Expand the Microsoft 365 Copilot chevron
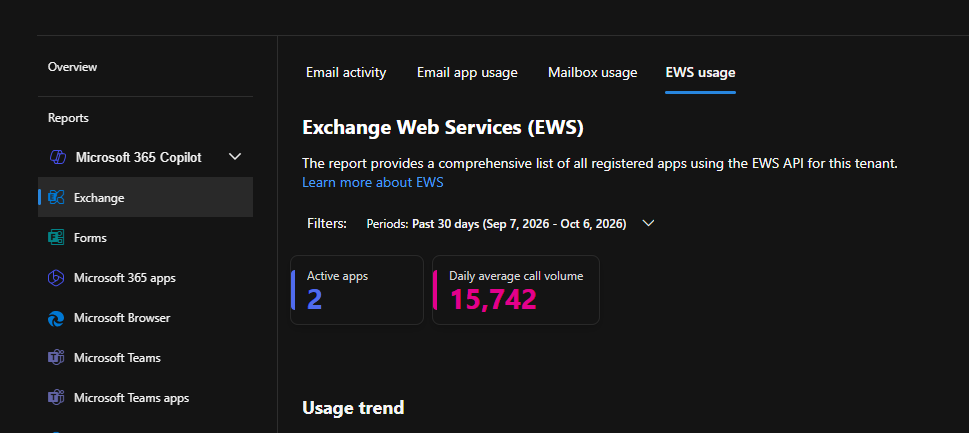The width and height of the screenshot is (969, 433). pyautogui.click(x=235, y=157)
